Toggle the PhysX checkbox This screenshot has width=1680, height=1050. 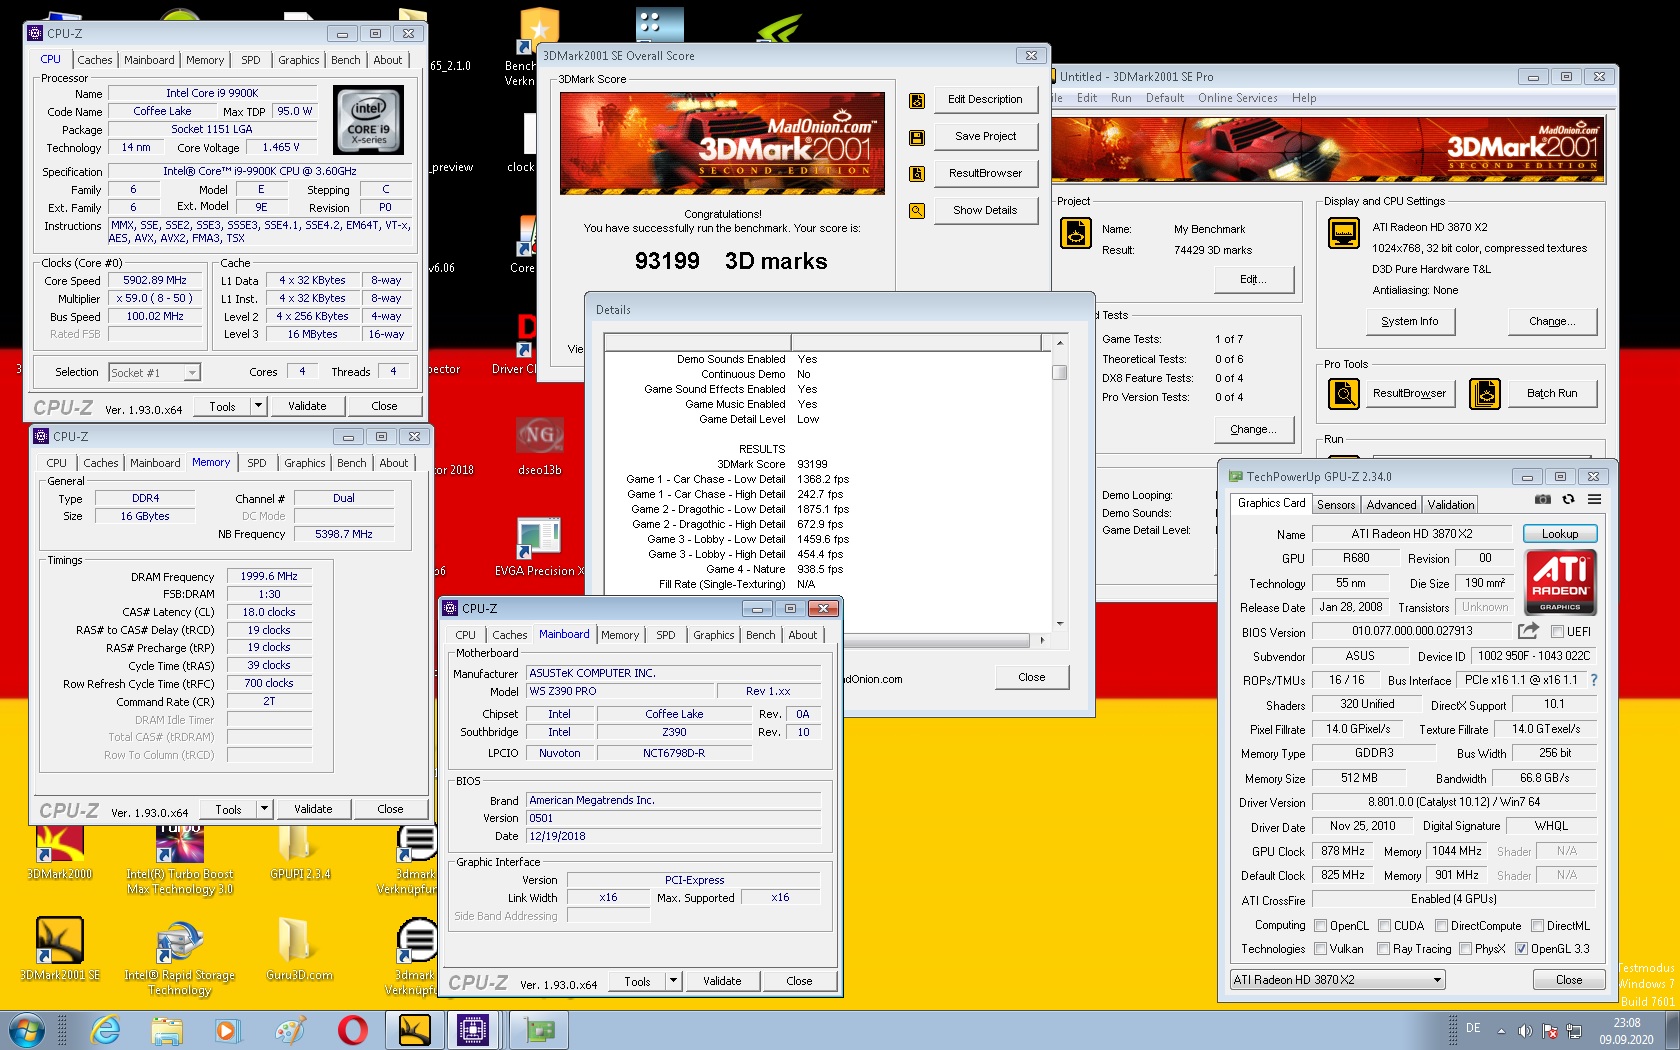(1465, 949)
